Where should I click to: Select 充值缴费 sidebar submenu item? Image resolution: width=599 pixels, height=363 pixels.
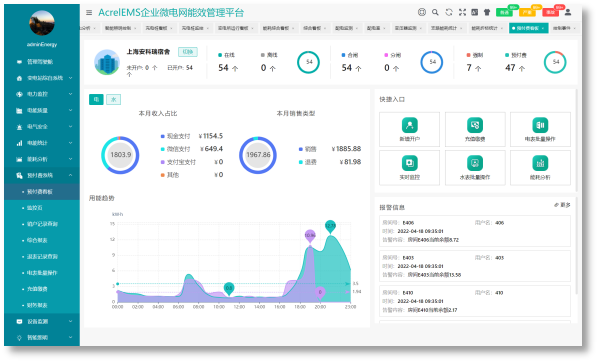42,289
